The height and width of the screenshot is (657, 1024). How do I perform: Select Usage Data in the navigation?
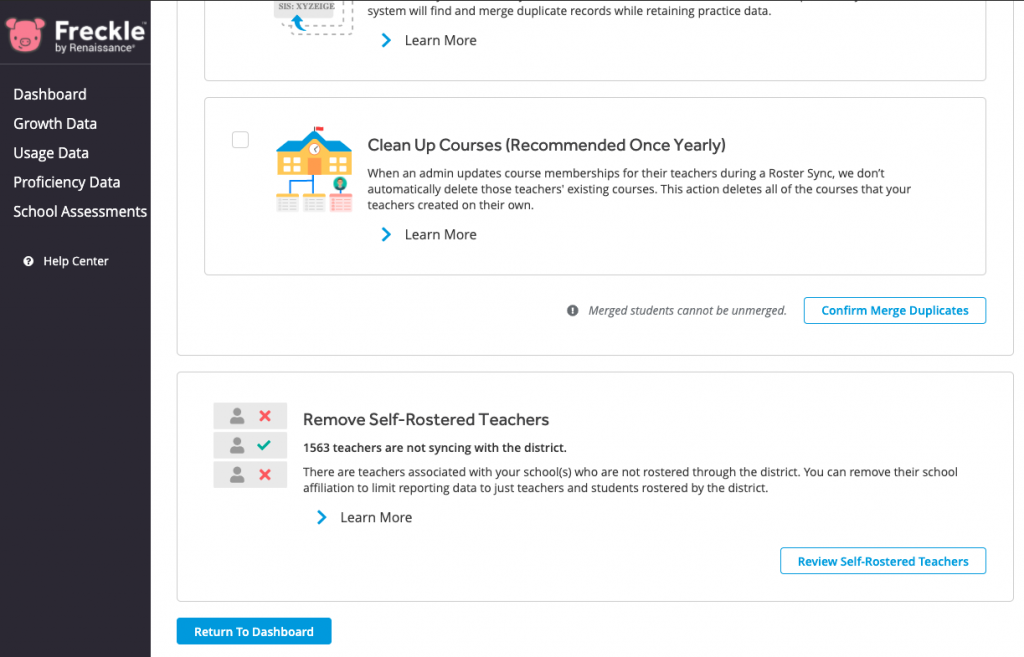pos(51,153)
